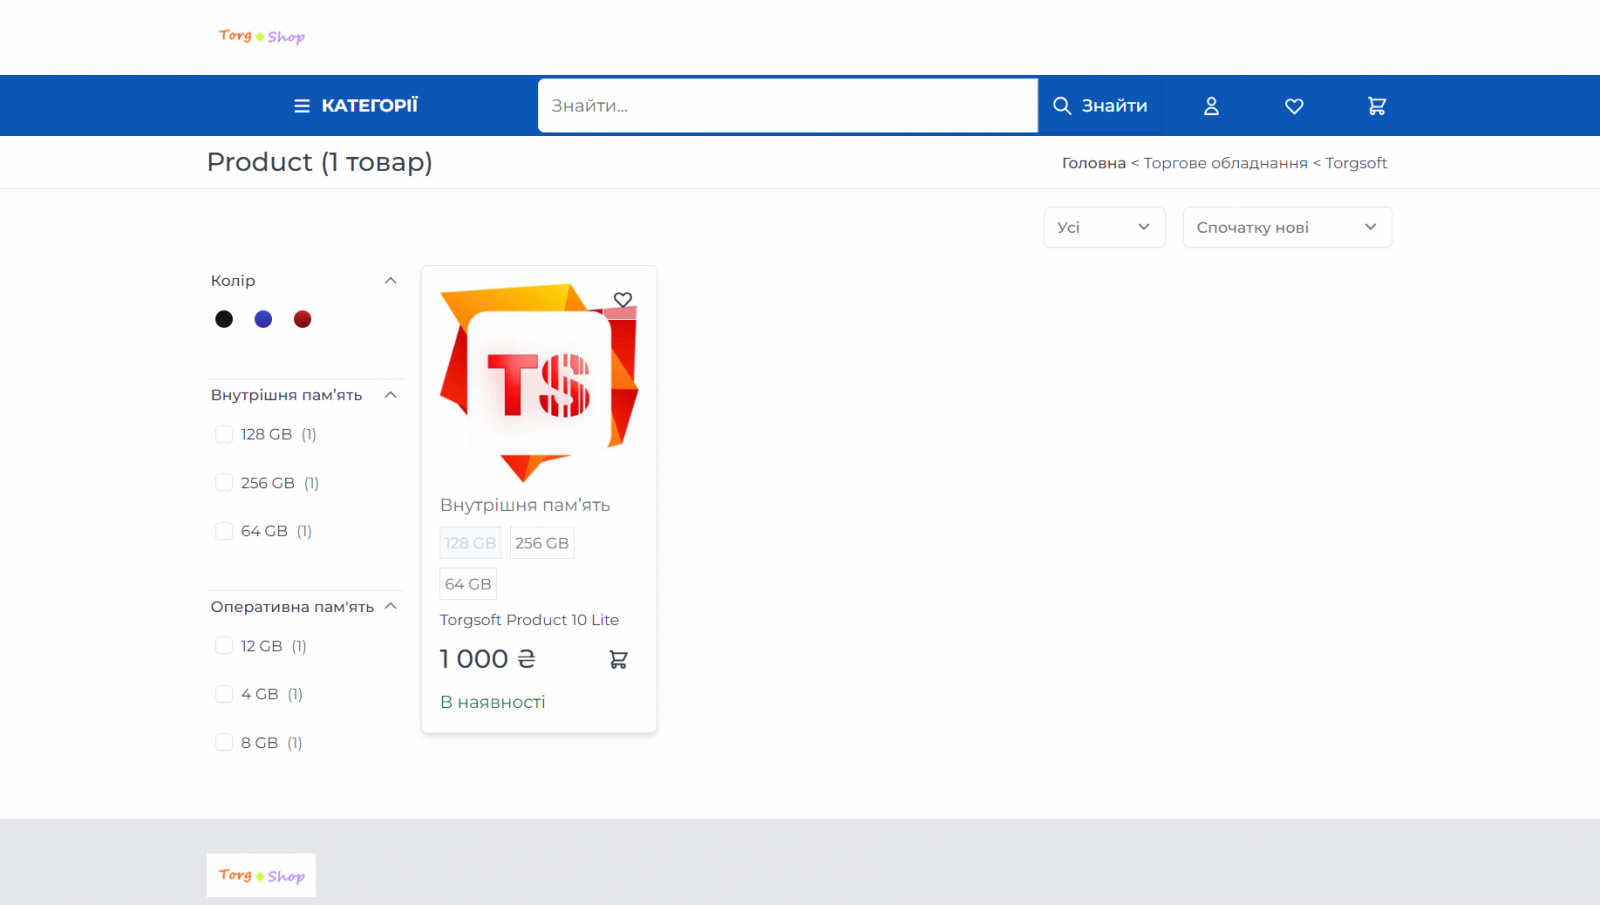The height and width of the screenshot is (905, 1600).
Task: Tick the 12 GB RAM checkbox
Action: [x=224, y=646]
